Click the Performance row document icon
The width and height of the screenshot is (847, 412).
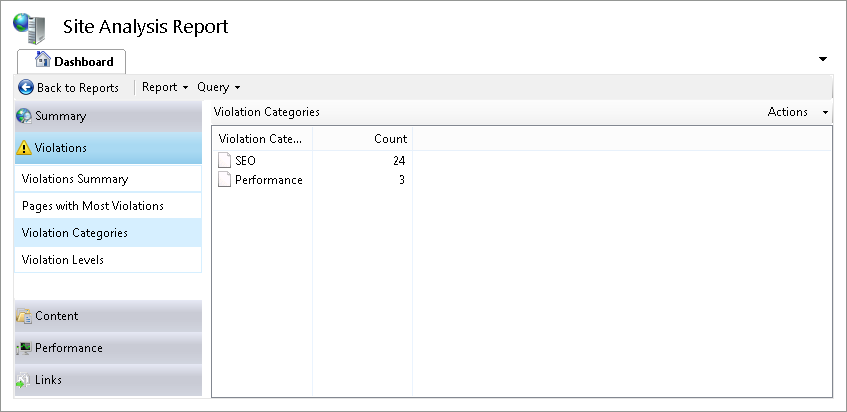click(x=225, y=180)
